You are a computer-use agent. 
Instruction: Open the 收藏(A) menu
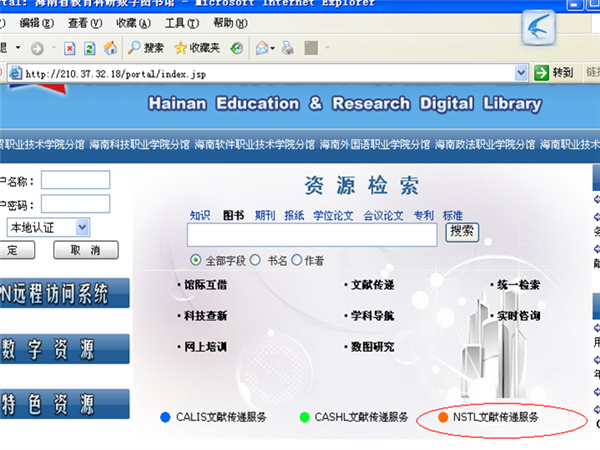(134, 23)
